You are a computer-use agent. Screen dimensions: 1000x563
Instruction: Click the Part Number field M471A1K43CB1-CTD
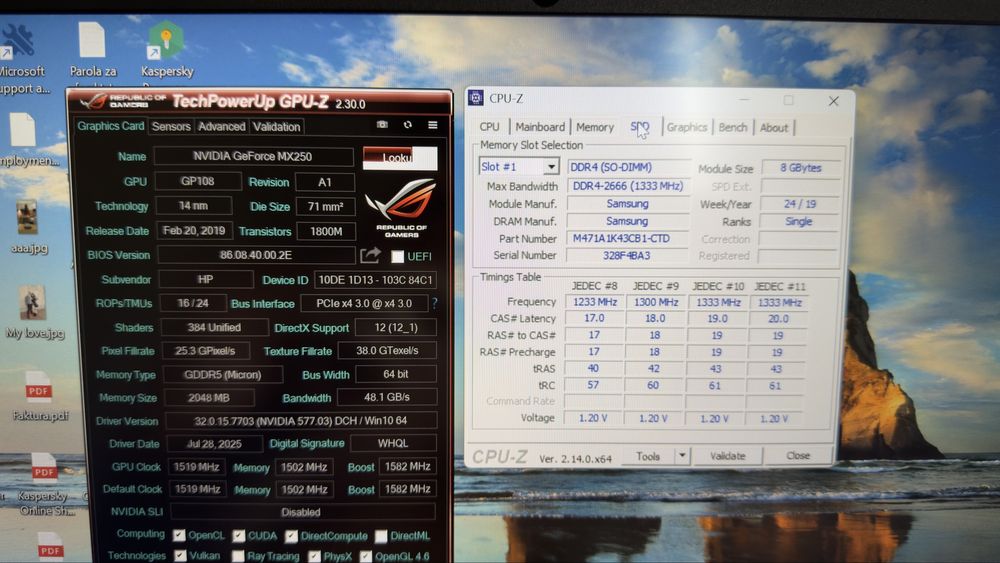tap(628, 238)
